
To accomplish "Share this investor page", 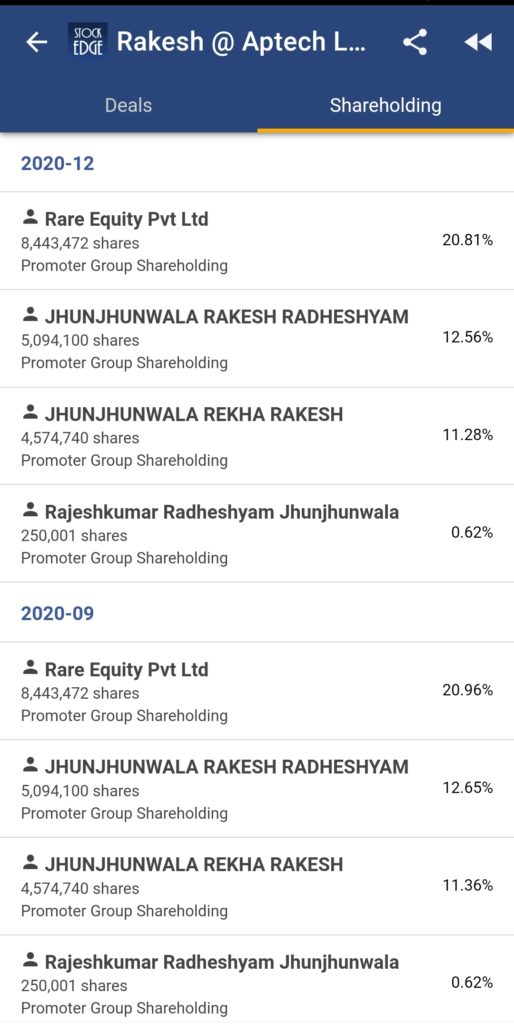I will coord(415,42).
